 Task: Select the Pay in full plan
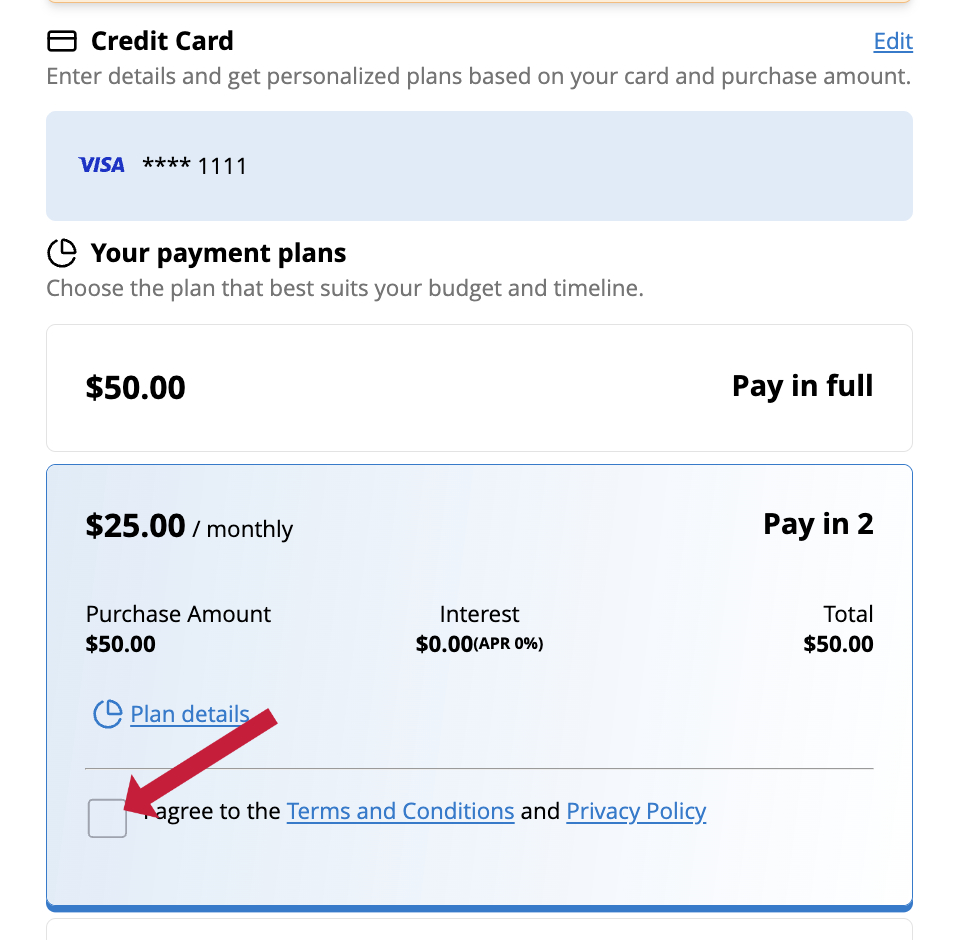coord(479,388)
